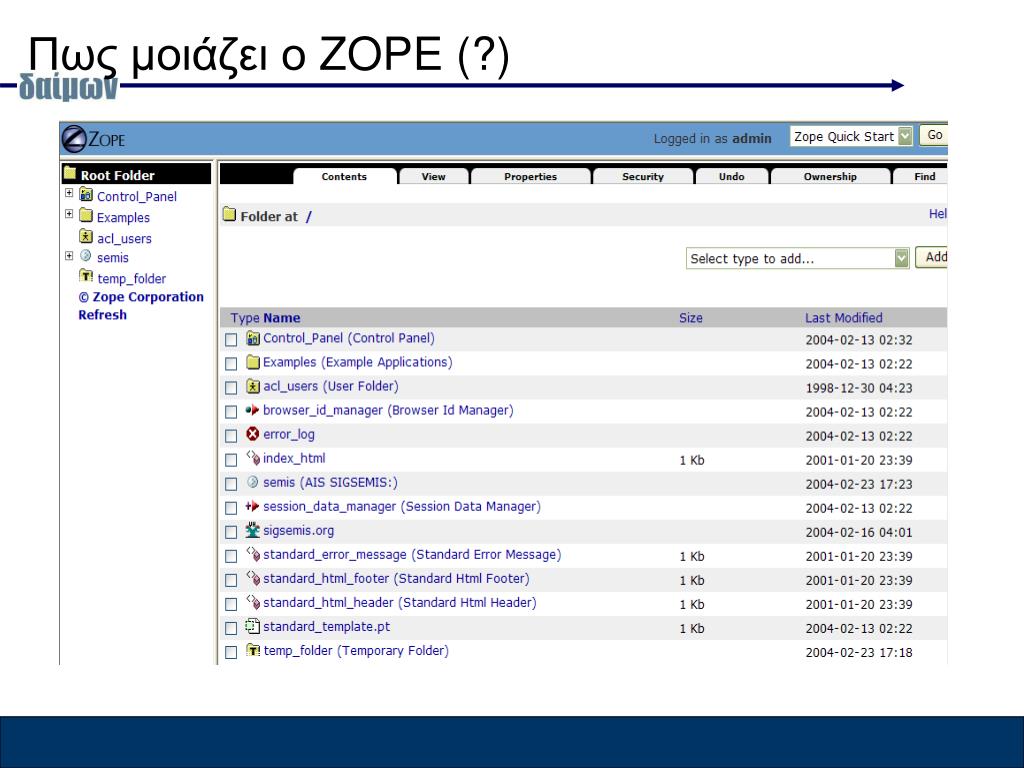Tick the standard_html_footer checkbox

click(231, 580)
